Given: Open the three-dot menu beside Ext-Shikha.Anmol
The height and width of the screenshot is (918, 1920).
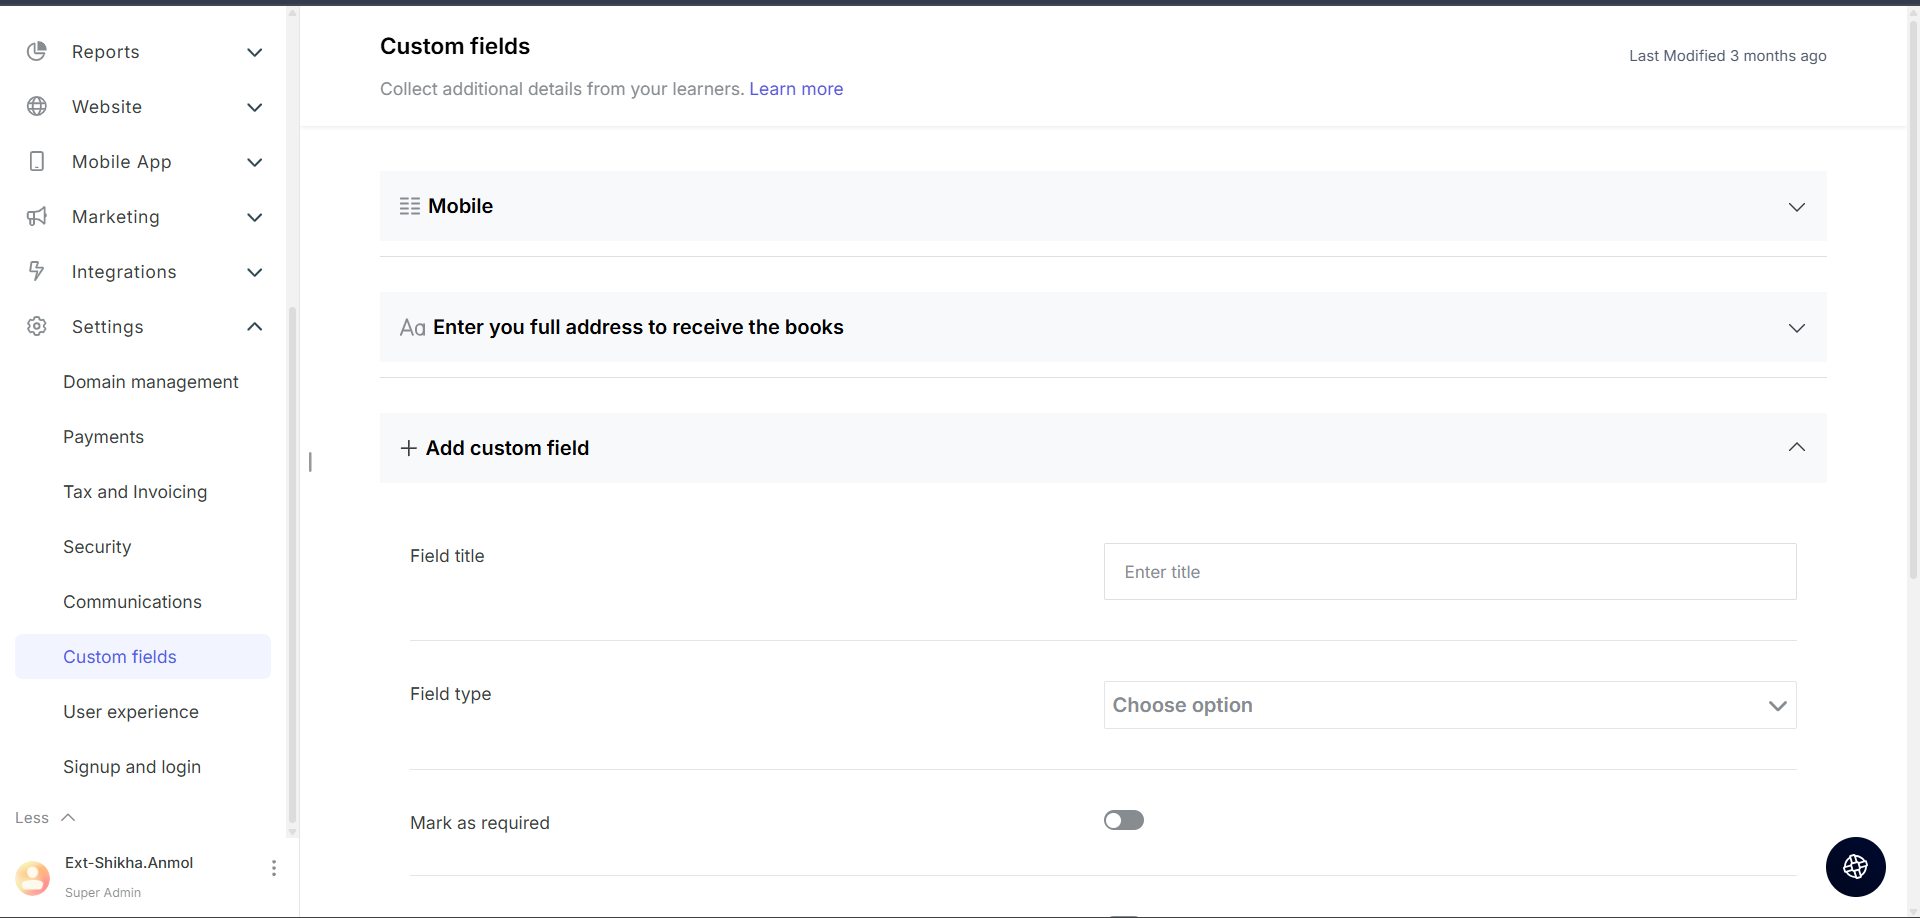Looking at the screenshot, I should [x=274, y=868].
